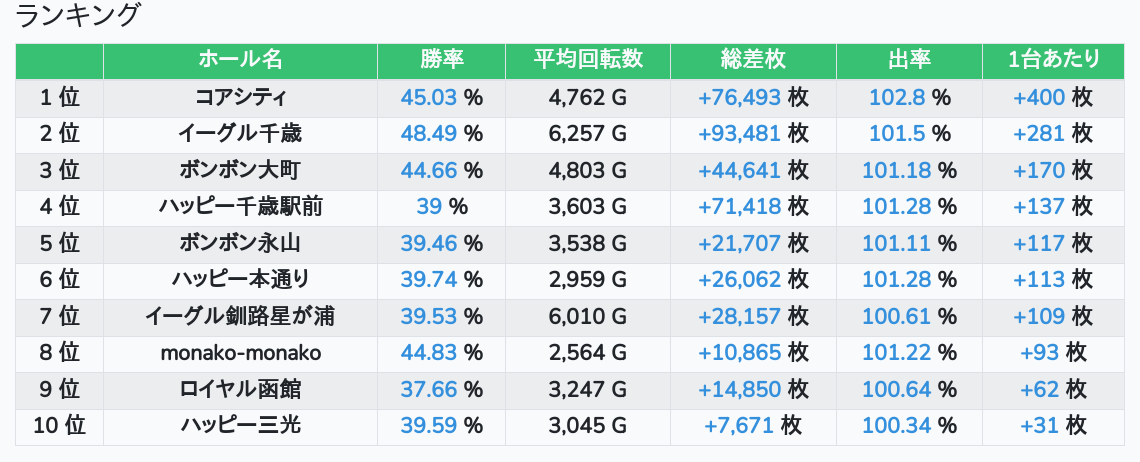Click the ホール名 column header

coord(240,60)
